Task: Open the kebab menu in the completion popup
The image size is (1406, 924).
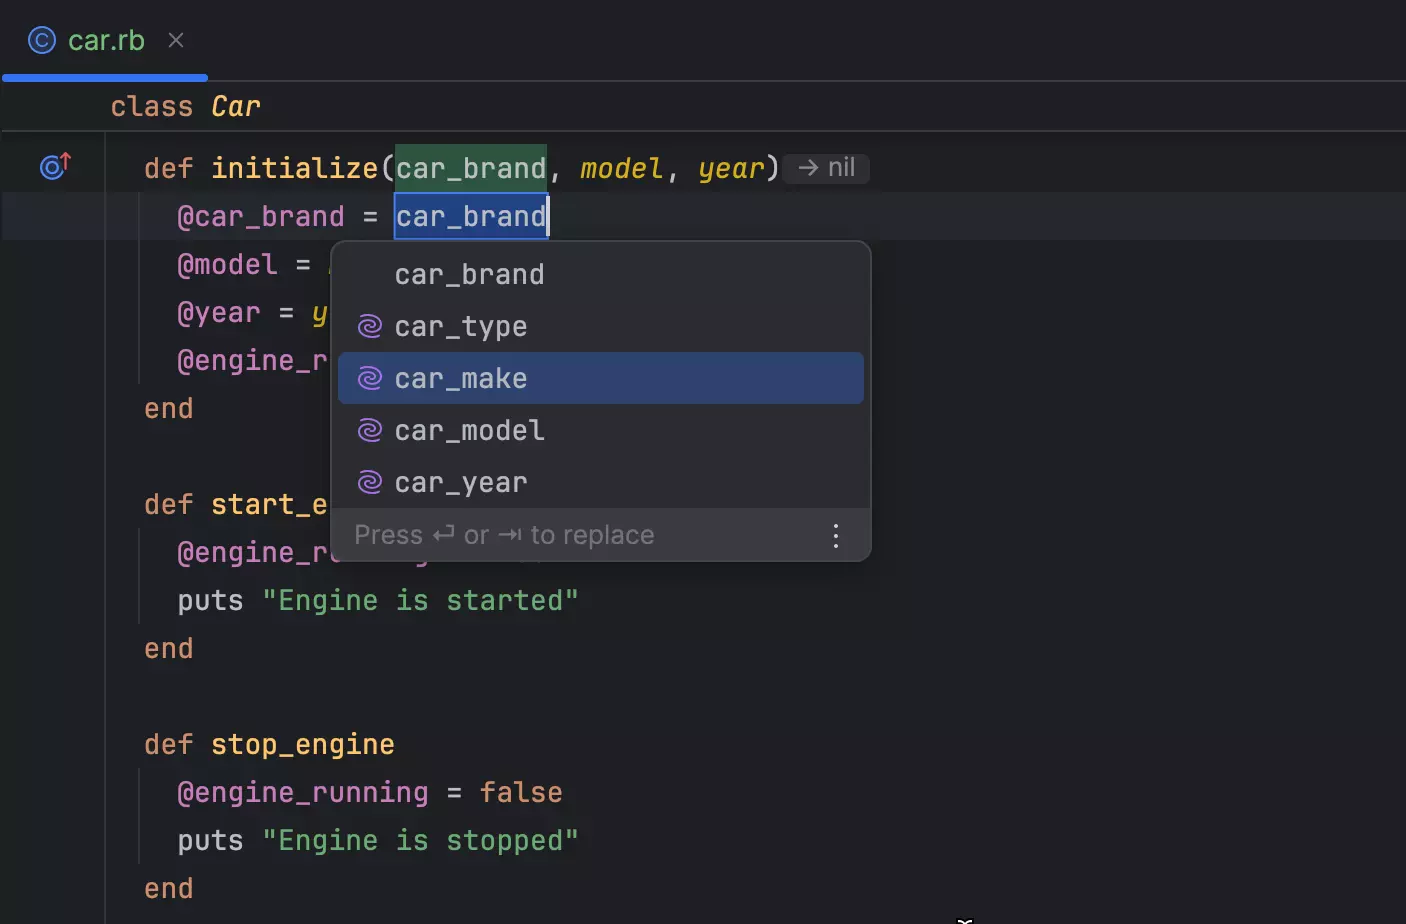Action: click(835, 535)
